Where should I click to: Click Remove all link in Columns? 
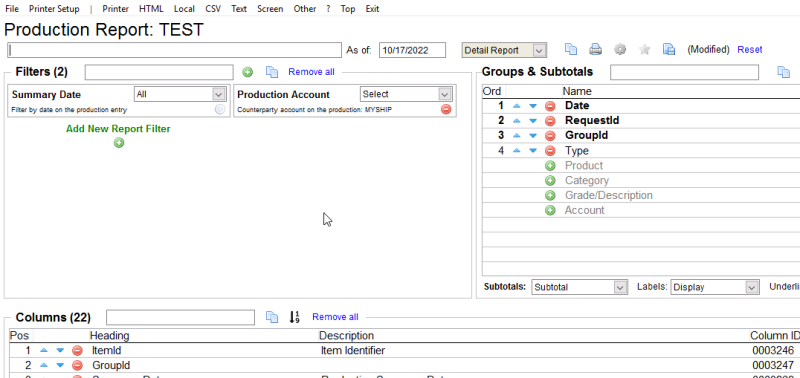pos(335,317)
